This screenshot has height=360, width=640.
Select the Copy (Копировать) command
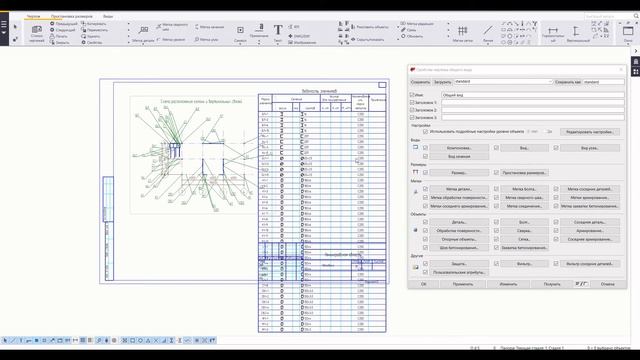(93, 24)
